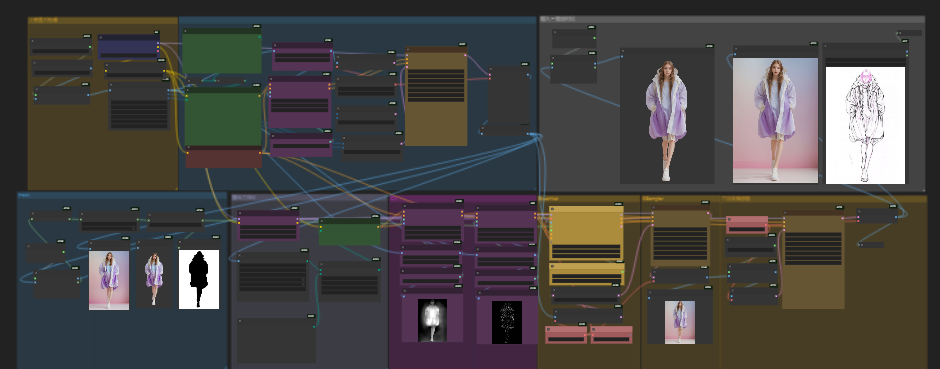Select the grayscale depth map preview image
940x369 pixels.
click(x=432, y=320)
